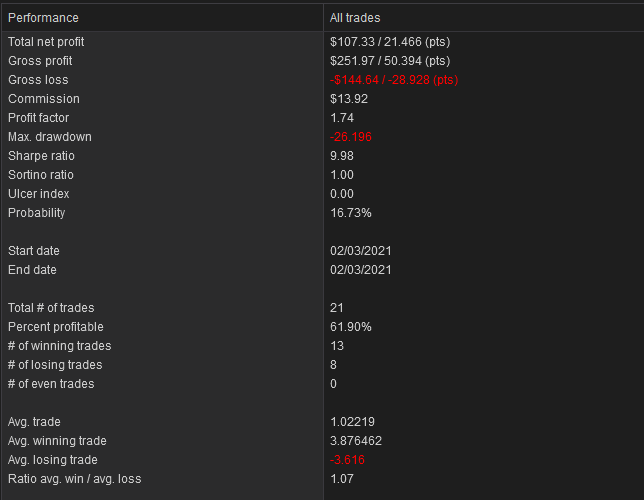Image resolution: width=644 pixels, height=500 pixels.
Task: Click the red Gross loss value
Action: [393, 80]
